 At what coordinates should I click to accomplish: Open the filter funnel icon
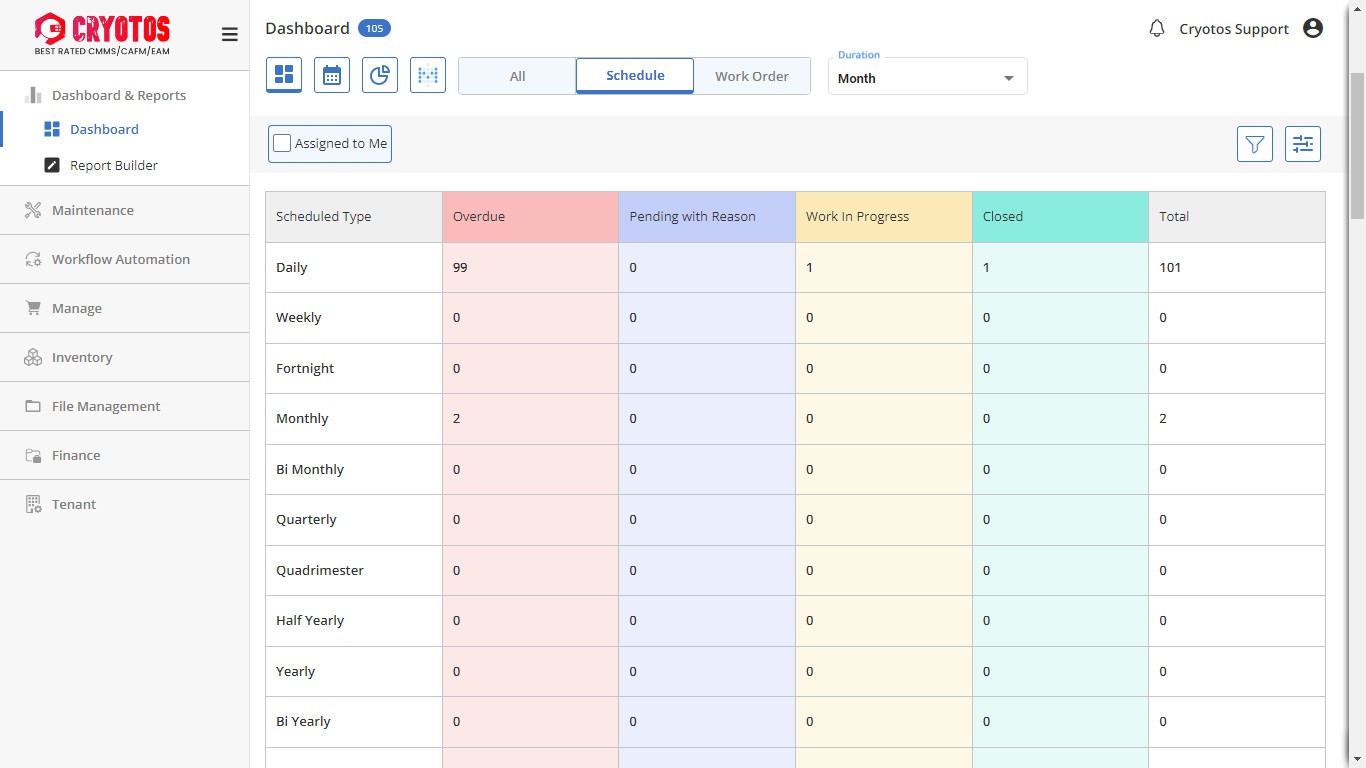coord(1255,144)
